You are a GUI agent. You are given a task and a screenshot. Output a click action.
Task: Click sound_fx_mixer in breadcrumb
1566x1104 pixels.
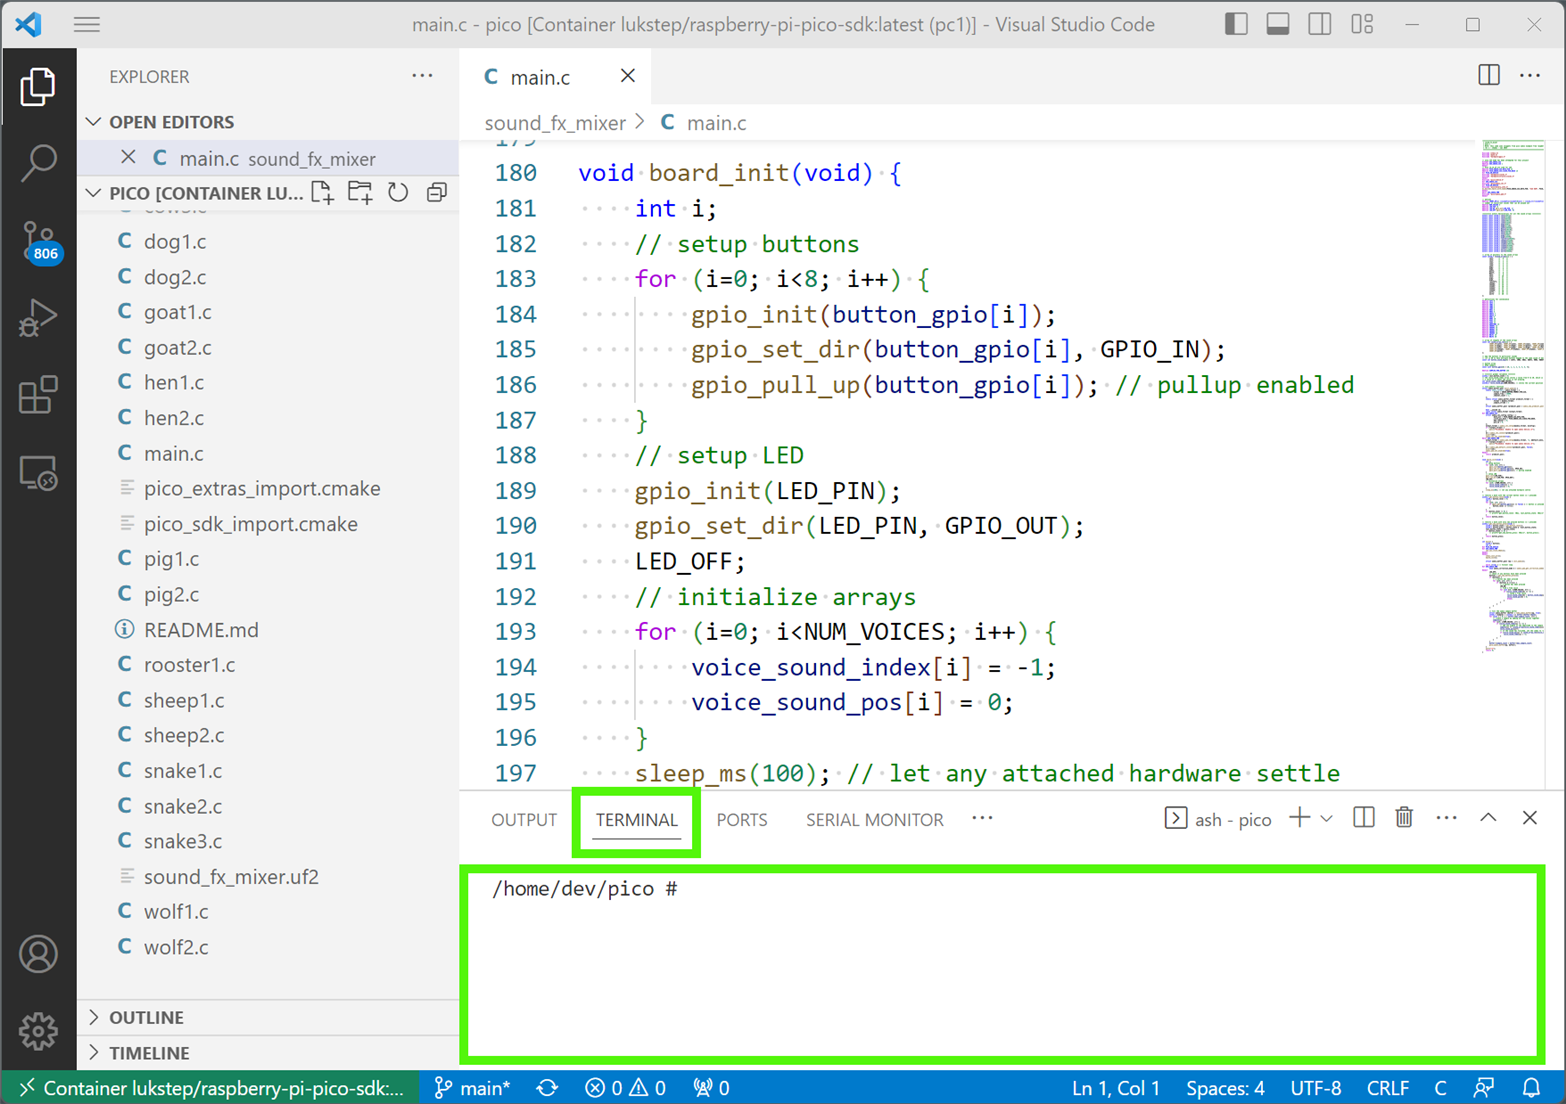click(555, 123)
